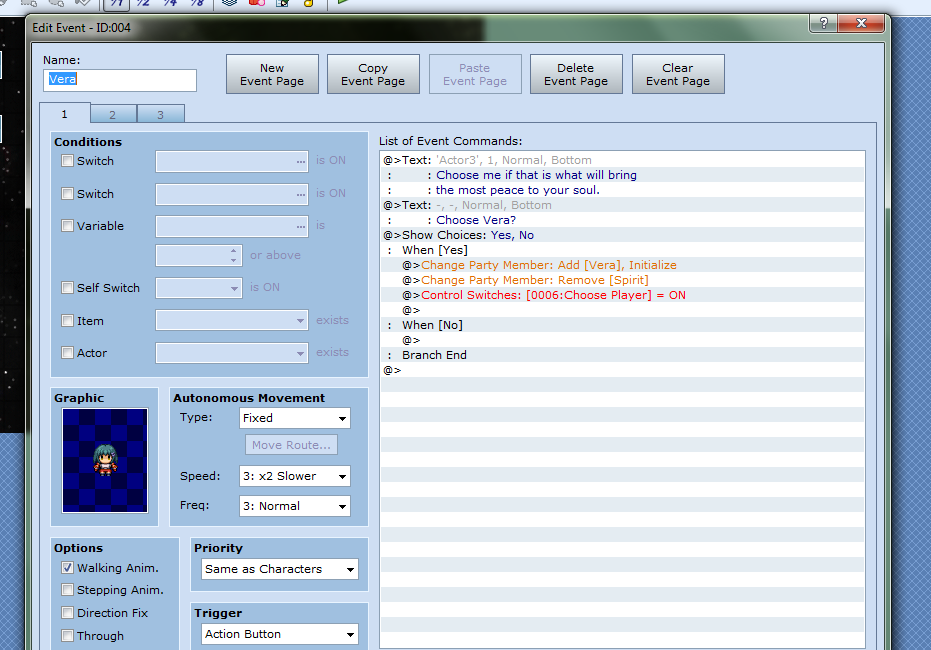This screenshot has width=931, height=650.
Task: Expand the Priority dropdown
Action: click(x=279, y=569)
